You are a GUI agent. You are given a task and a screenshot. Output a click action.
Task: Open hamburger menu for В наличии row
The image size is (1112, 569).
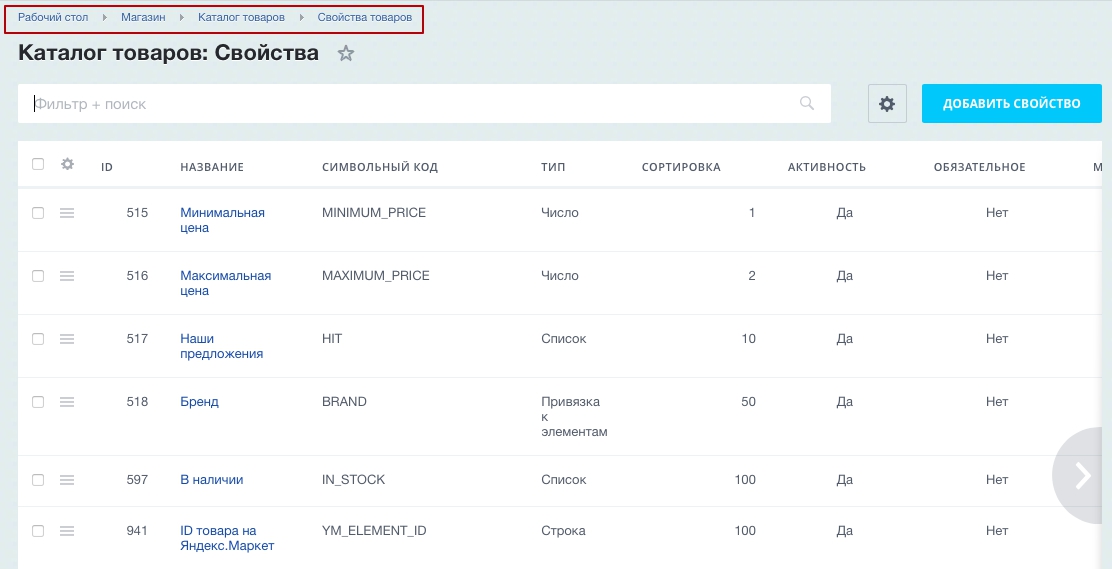tap(67, 480)
